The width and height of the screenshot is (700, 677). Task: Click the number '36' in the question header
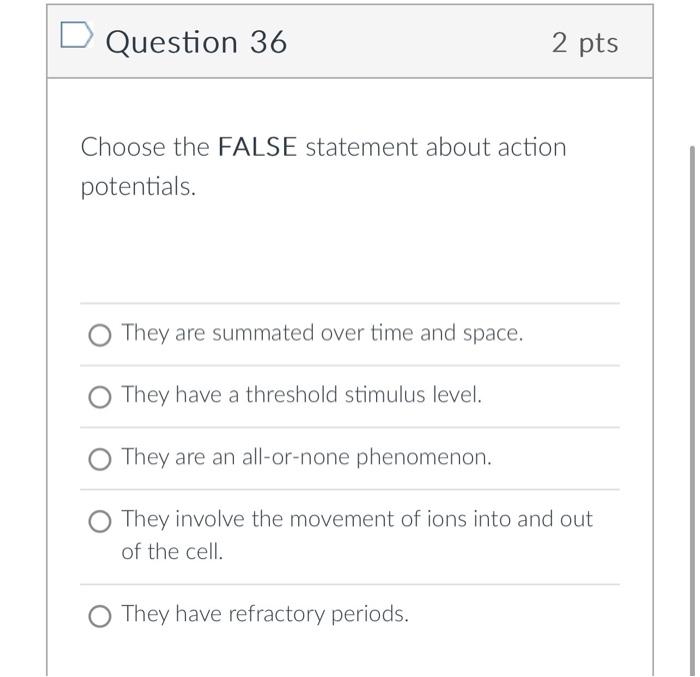click(266, 42)
